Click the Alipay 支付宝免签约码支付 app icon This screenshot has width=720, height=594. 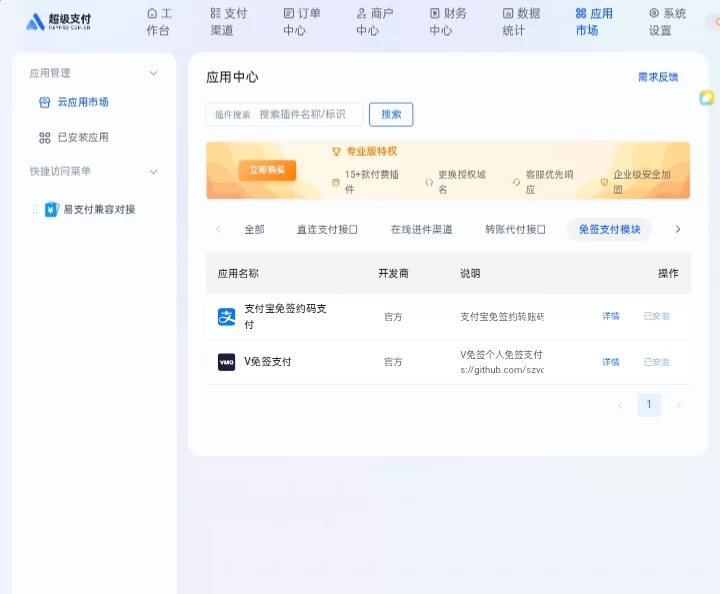click(x=226, y=317)
